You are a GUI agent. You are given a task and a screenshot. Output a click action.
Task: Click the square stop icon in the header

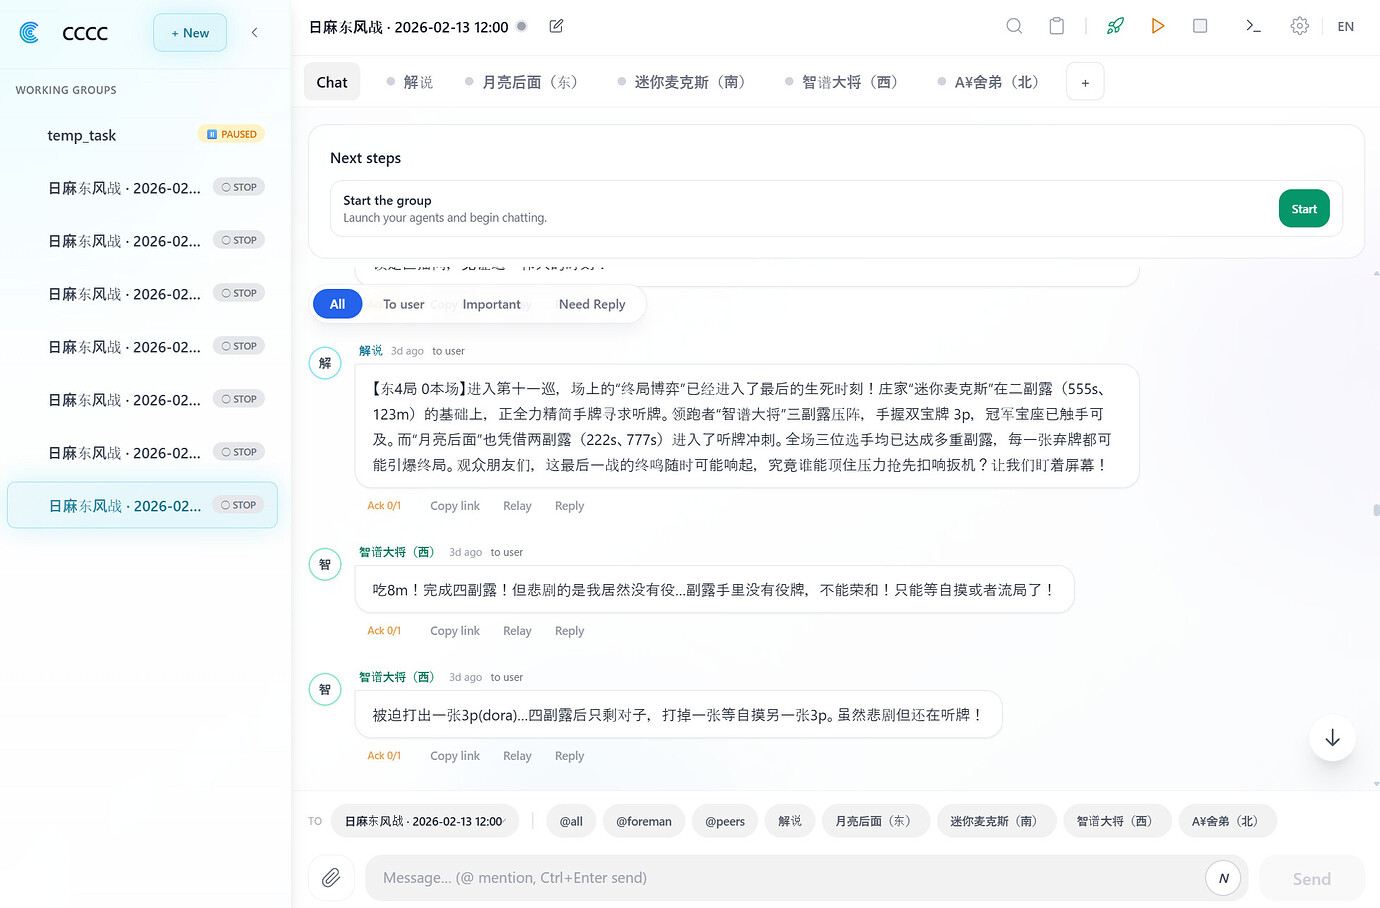[1200, 26]
